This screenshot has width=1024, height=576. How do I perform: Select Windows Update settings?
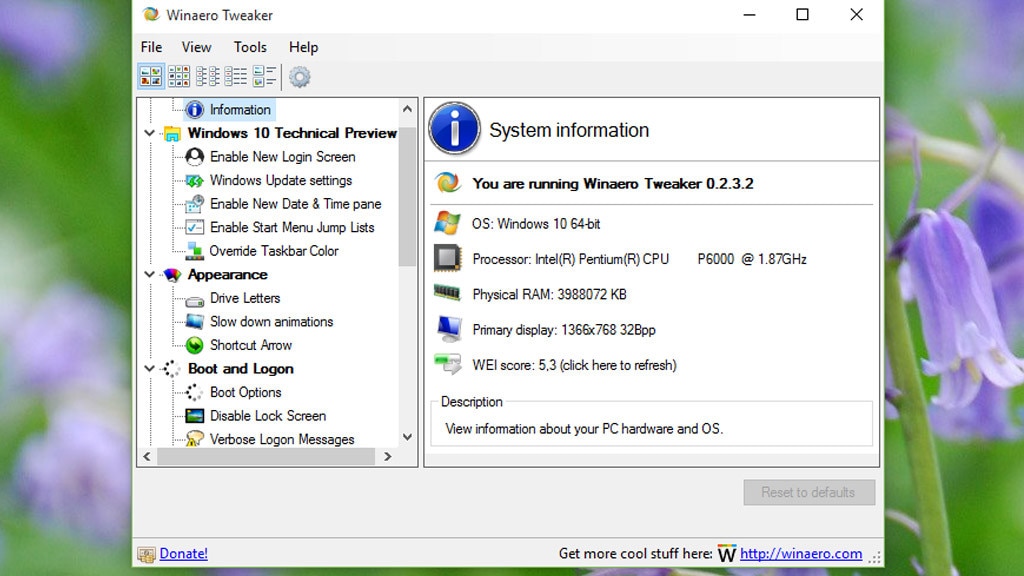click(x=281, y=180)
